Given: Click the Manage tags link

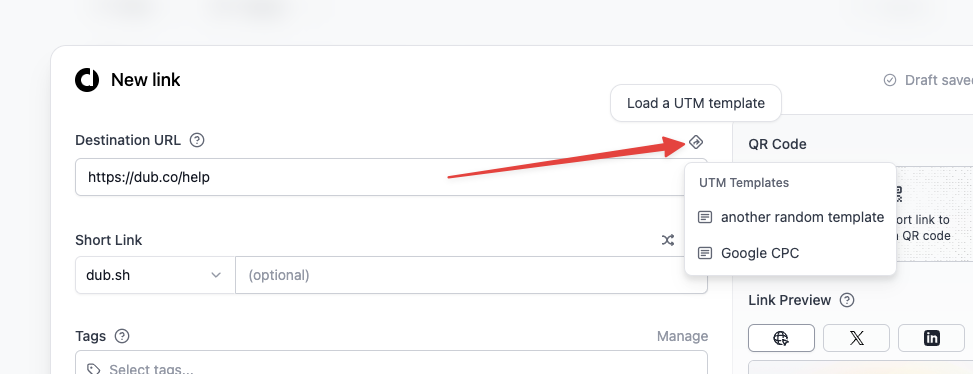Looking at the screenshot, I should point(683,336).
